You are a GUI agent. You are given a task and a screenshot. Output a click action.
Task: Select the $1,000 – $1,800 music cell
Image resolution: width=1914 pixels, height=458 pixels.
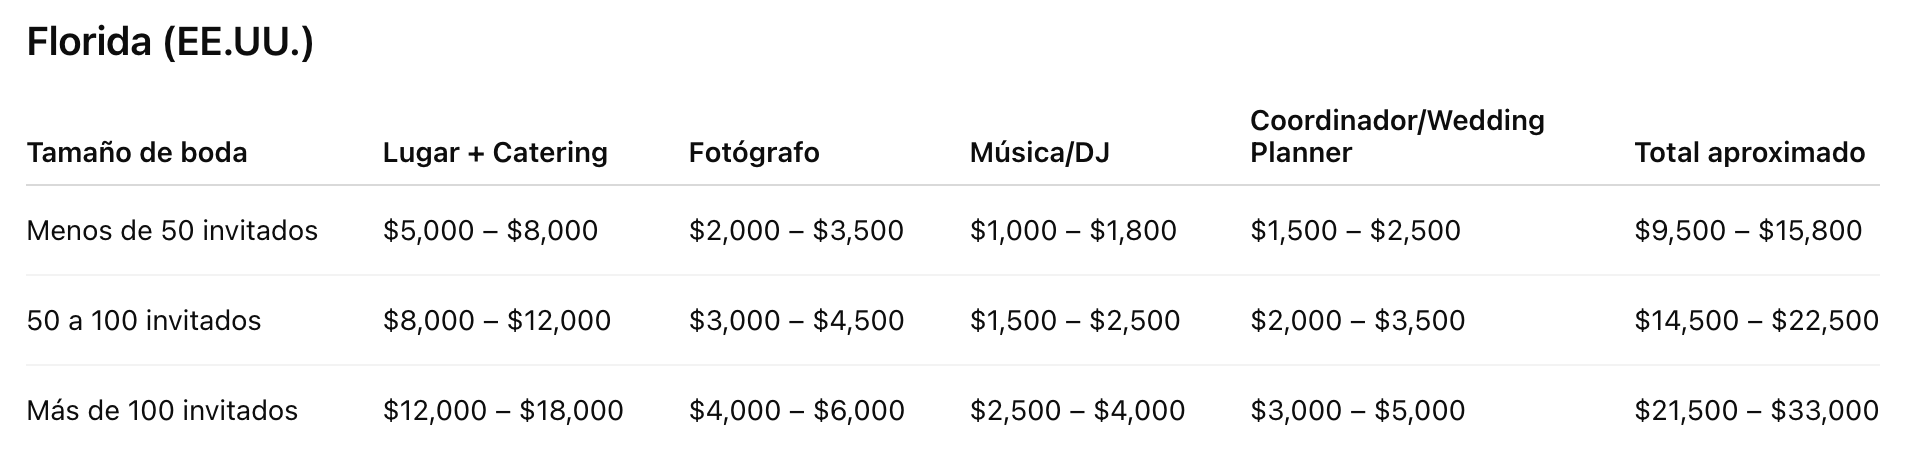[x=1073, y=231]
